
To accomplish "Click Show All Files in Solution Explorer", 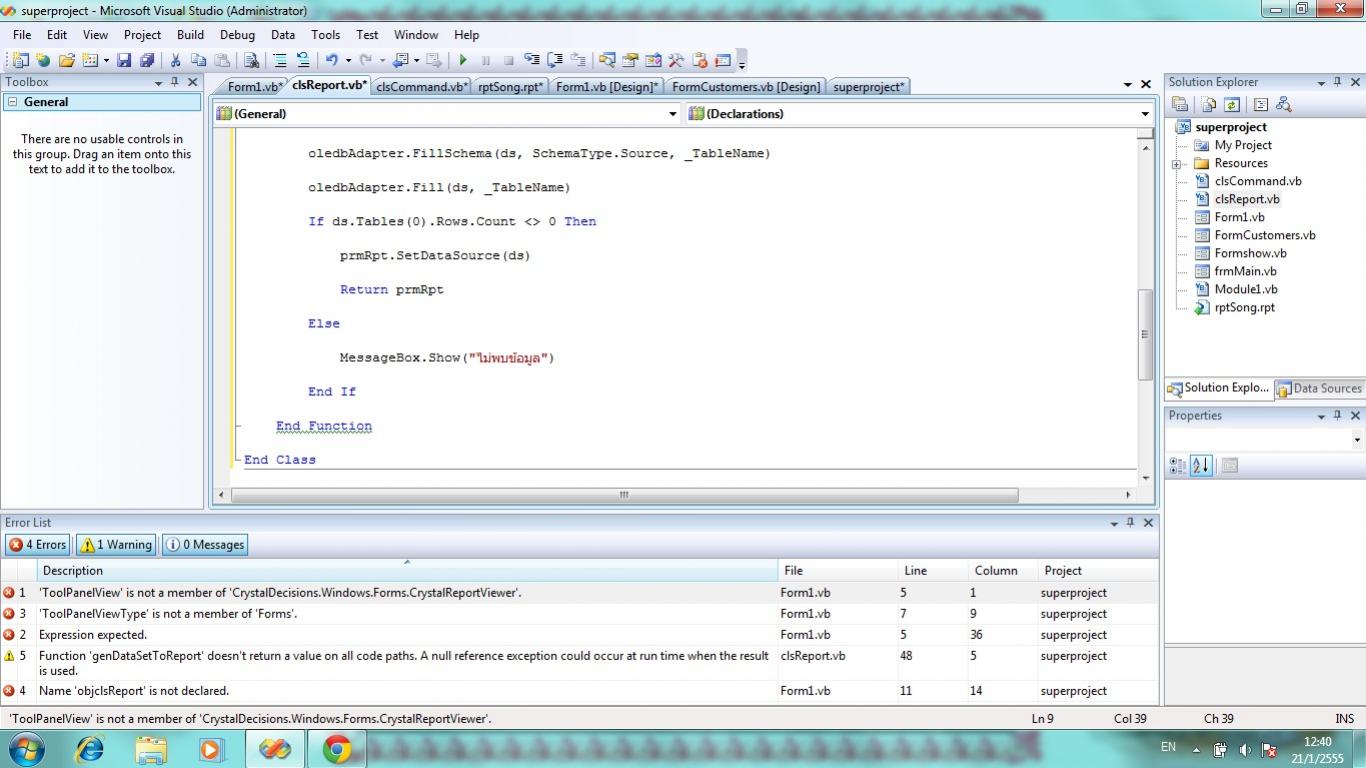I will [x=1209, y=104].
